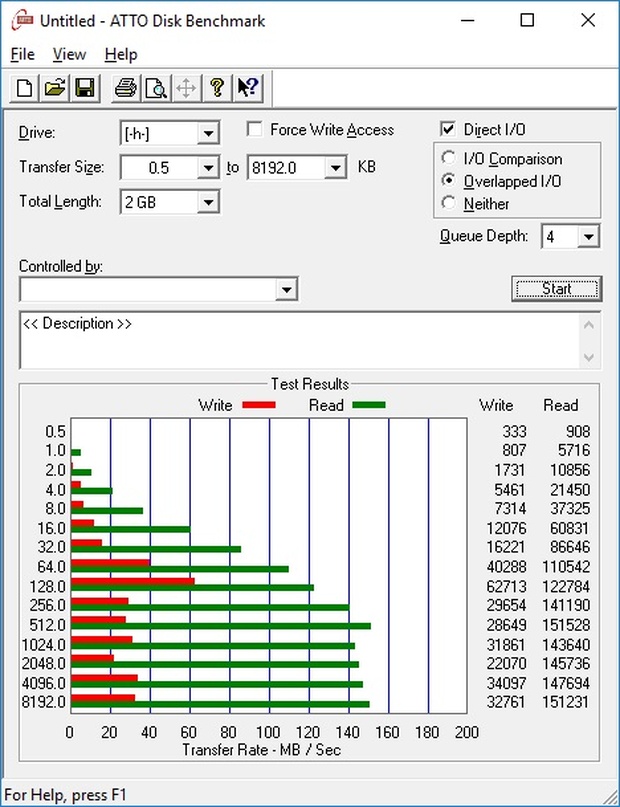The width and height of the screenshot is (620, 807).
Task: Click the 512.0 green read bar
Action: tap(221, 626)
